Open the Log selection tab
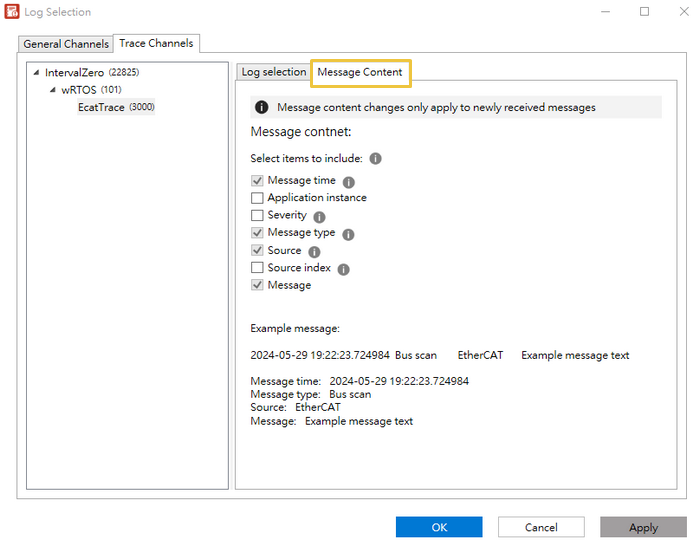This screenshot has height=553, width=700. tap(273, 72)
